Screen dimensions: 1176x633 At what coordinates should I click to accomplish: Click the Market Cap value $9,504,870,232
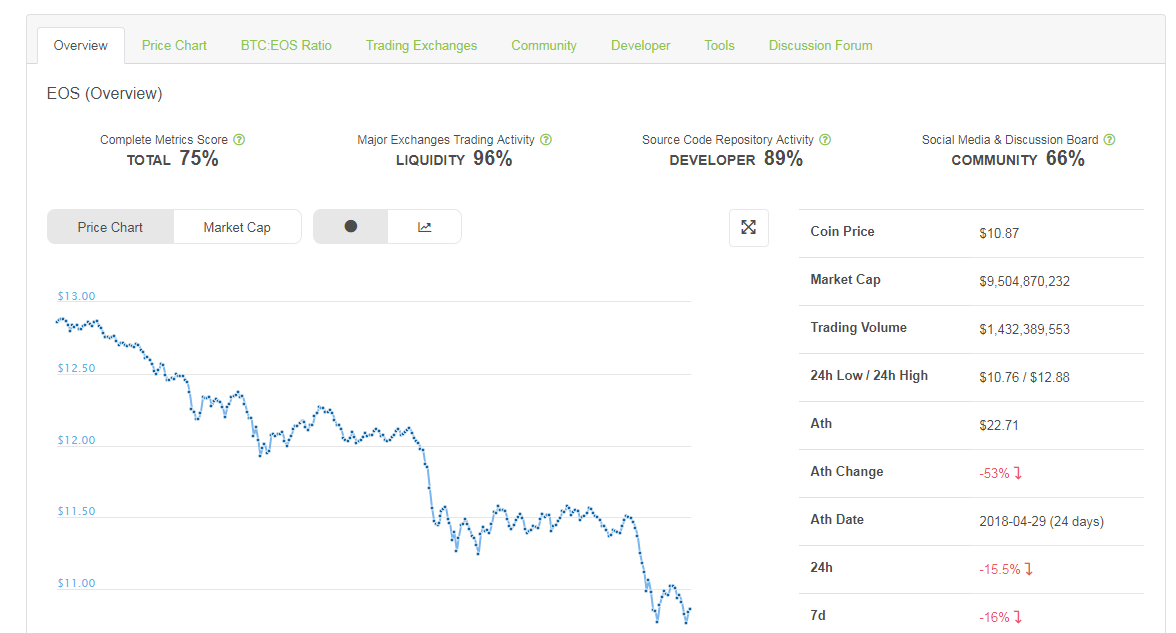[x=1024, y=281]
